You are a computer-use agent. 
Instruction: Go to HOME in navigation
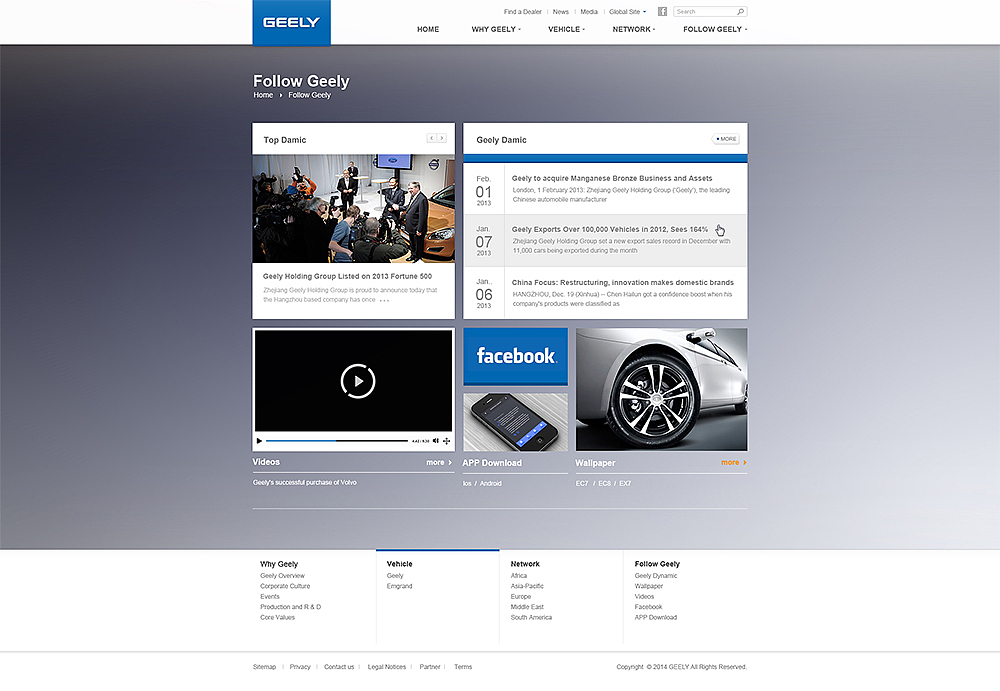point(428,29)
